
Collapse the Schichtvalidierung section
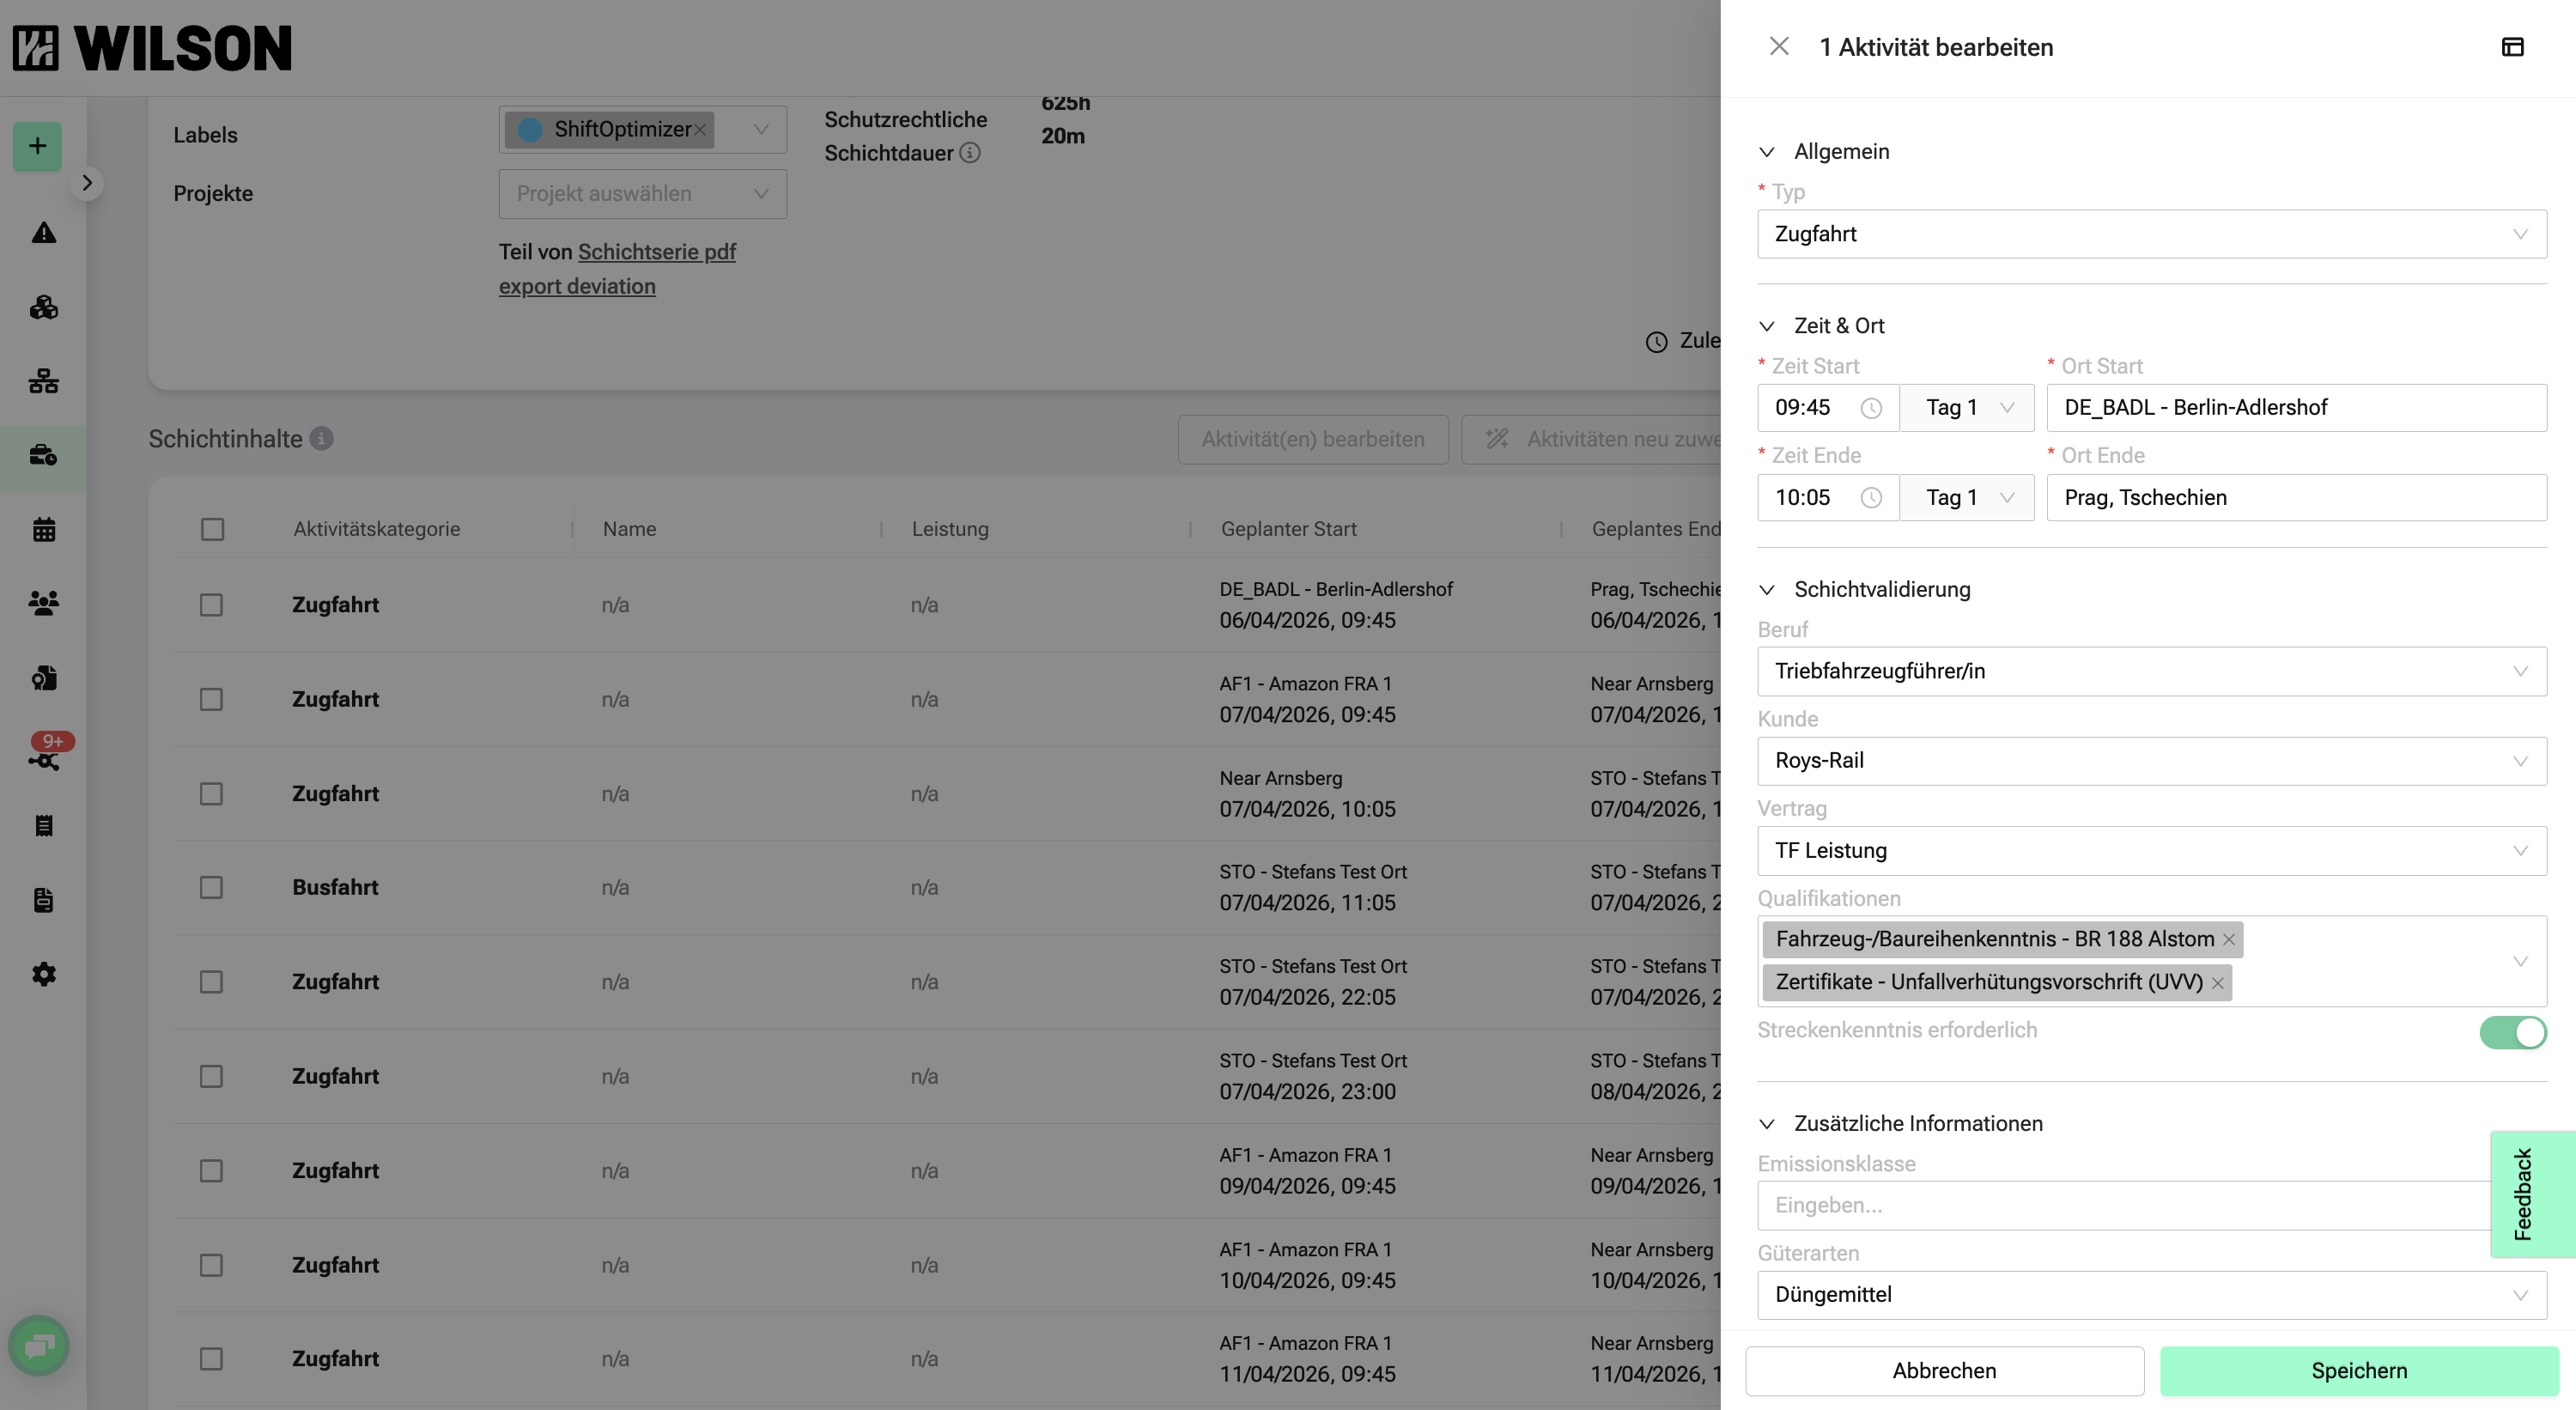point(1767,590)
